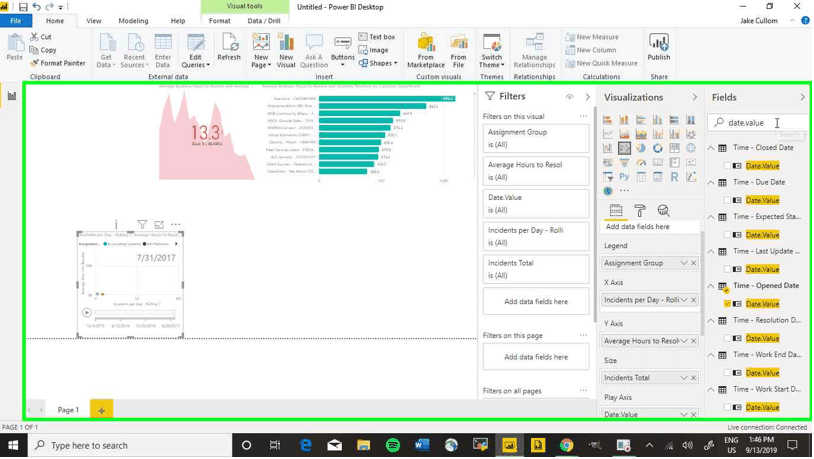Collapse the Visualizations pane arrow
The height and width of the screenshot is (459, 814).
695,97
